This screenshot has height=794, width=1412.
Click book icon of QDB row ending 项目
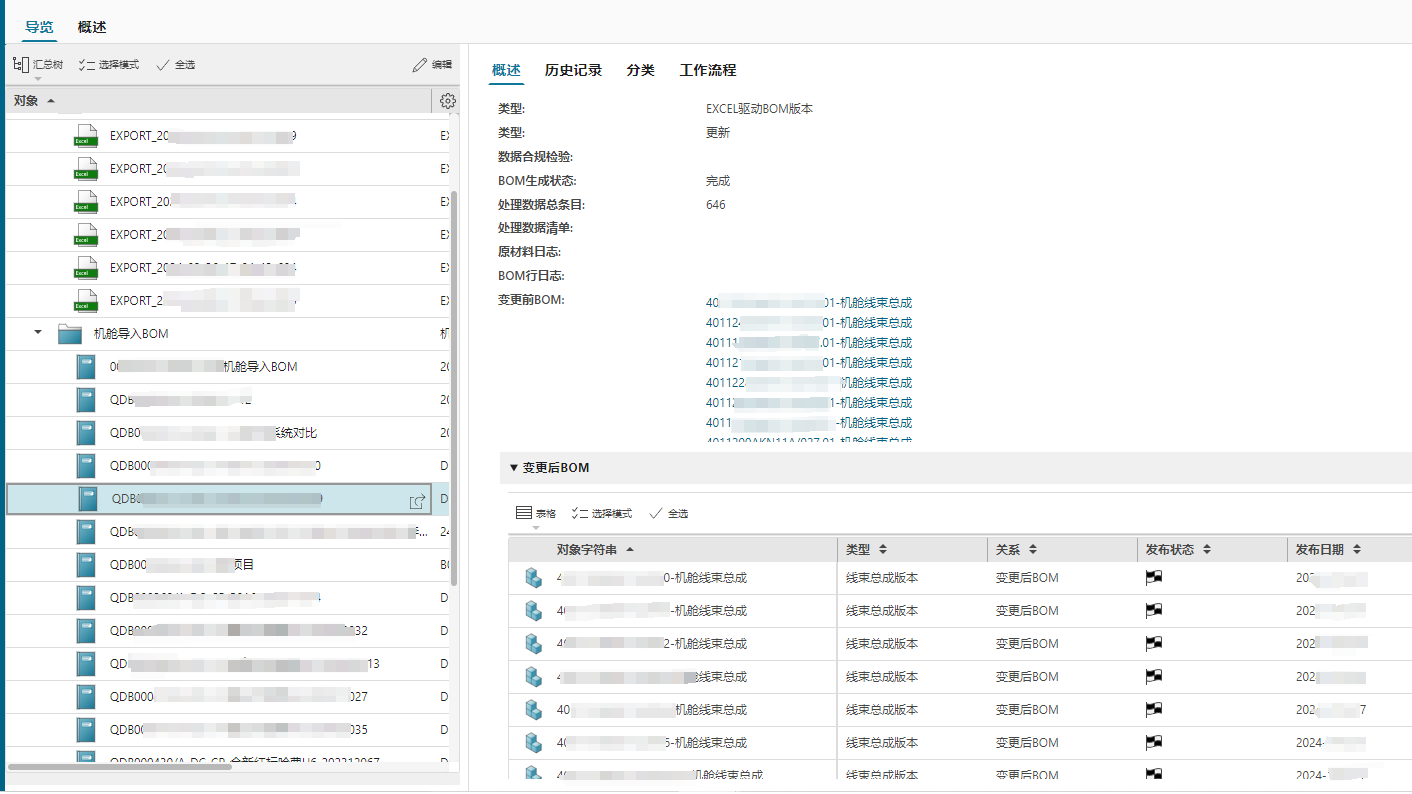[x=88, y=565]
